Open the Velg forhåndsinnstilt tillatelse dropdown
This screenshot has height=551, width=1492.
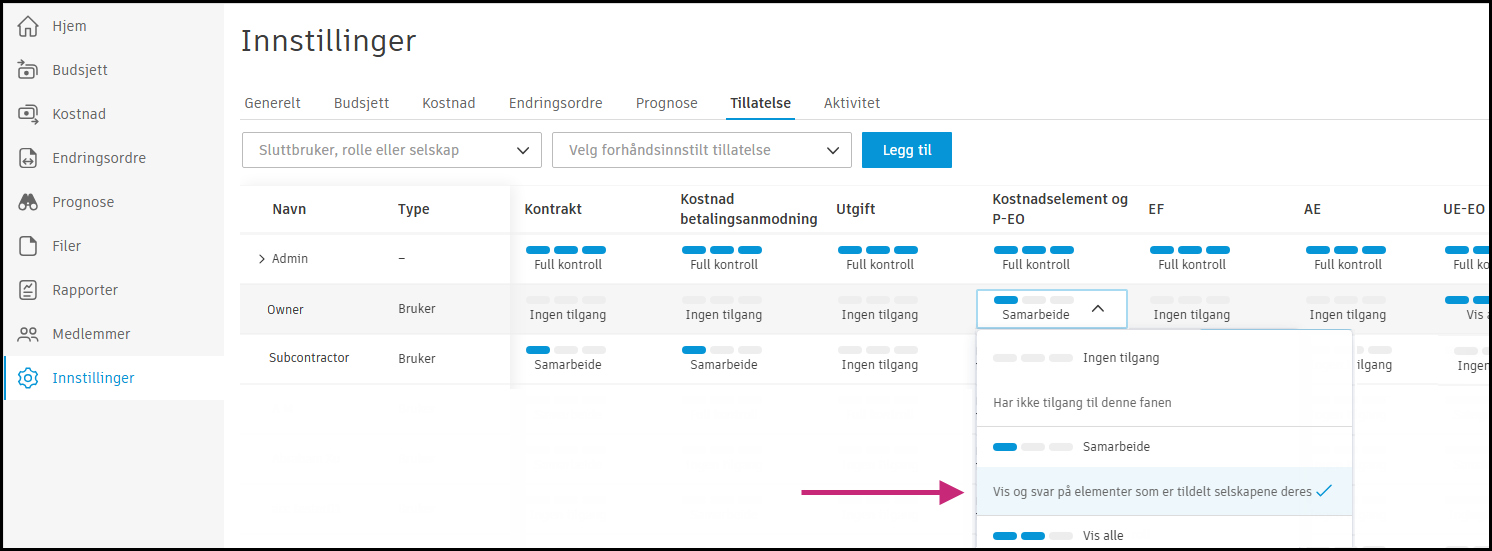tap(701, 150)
